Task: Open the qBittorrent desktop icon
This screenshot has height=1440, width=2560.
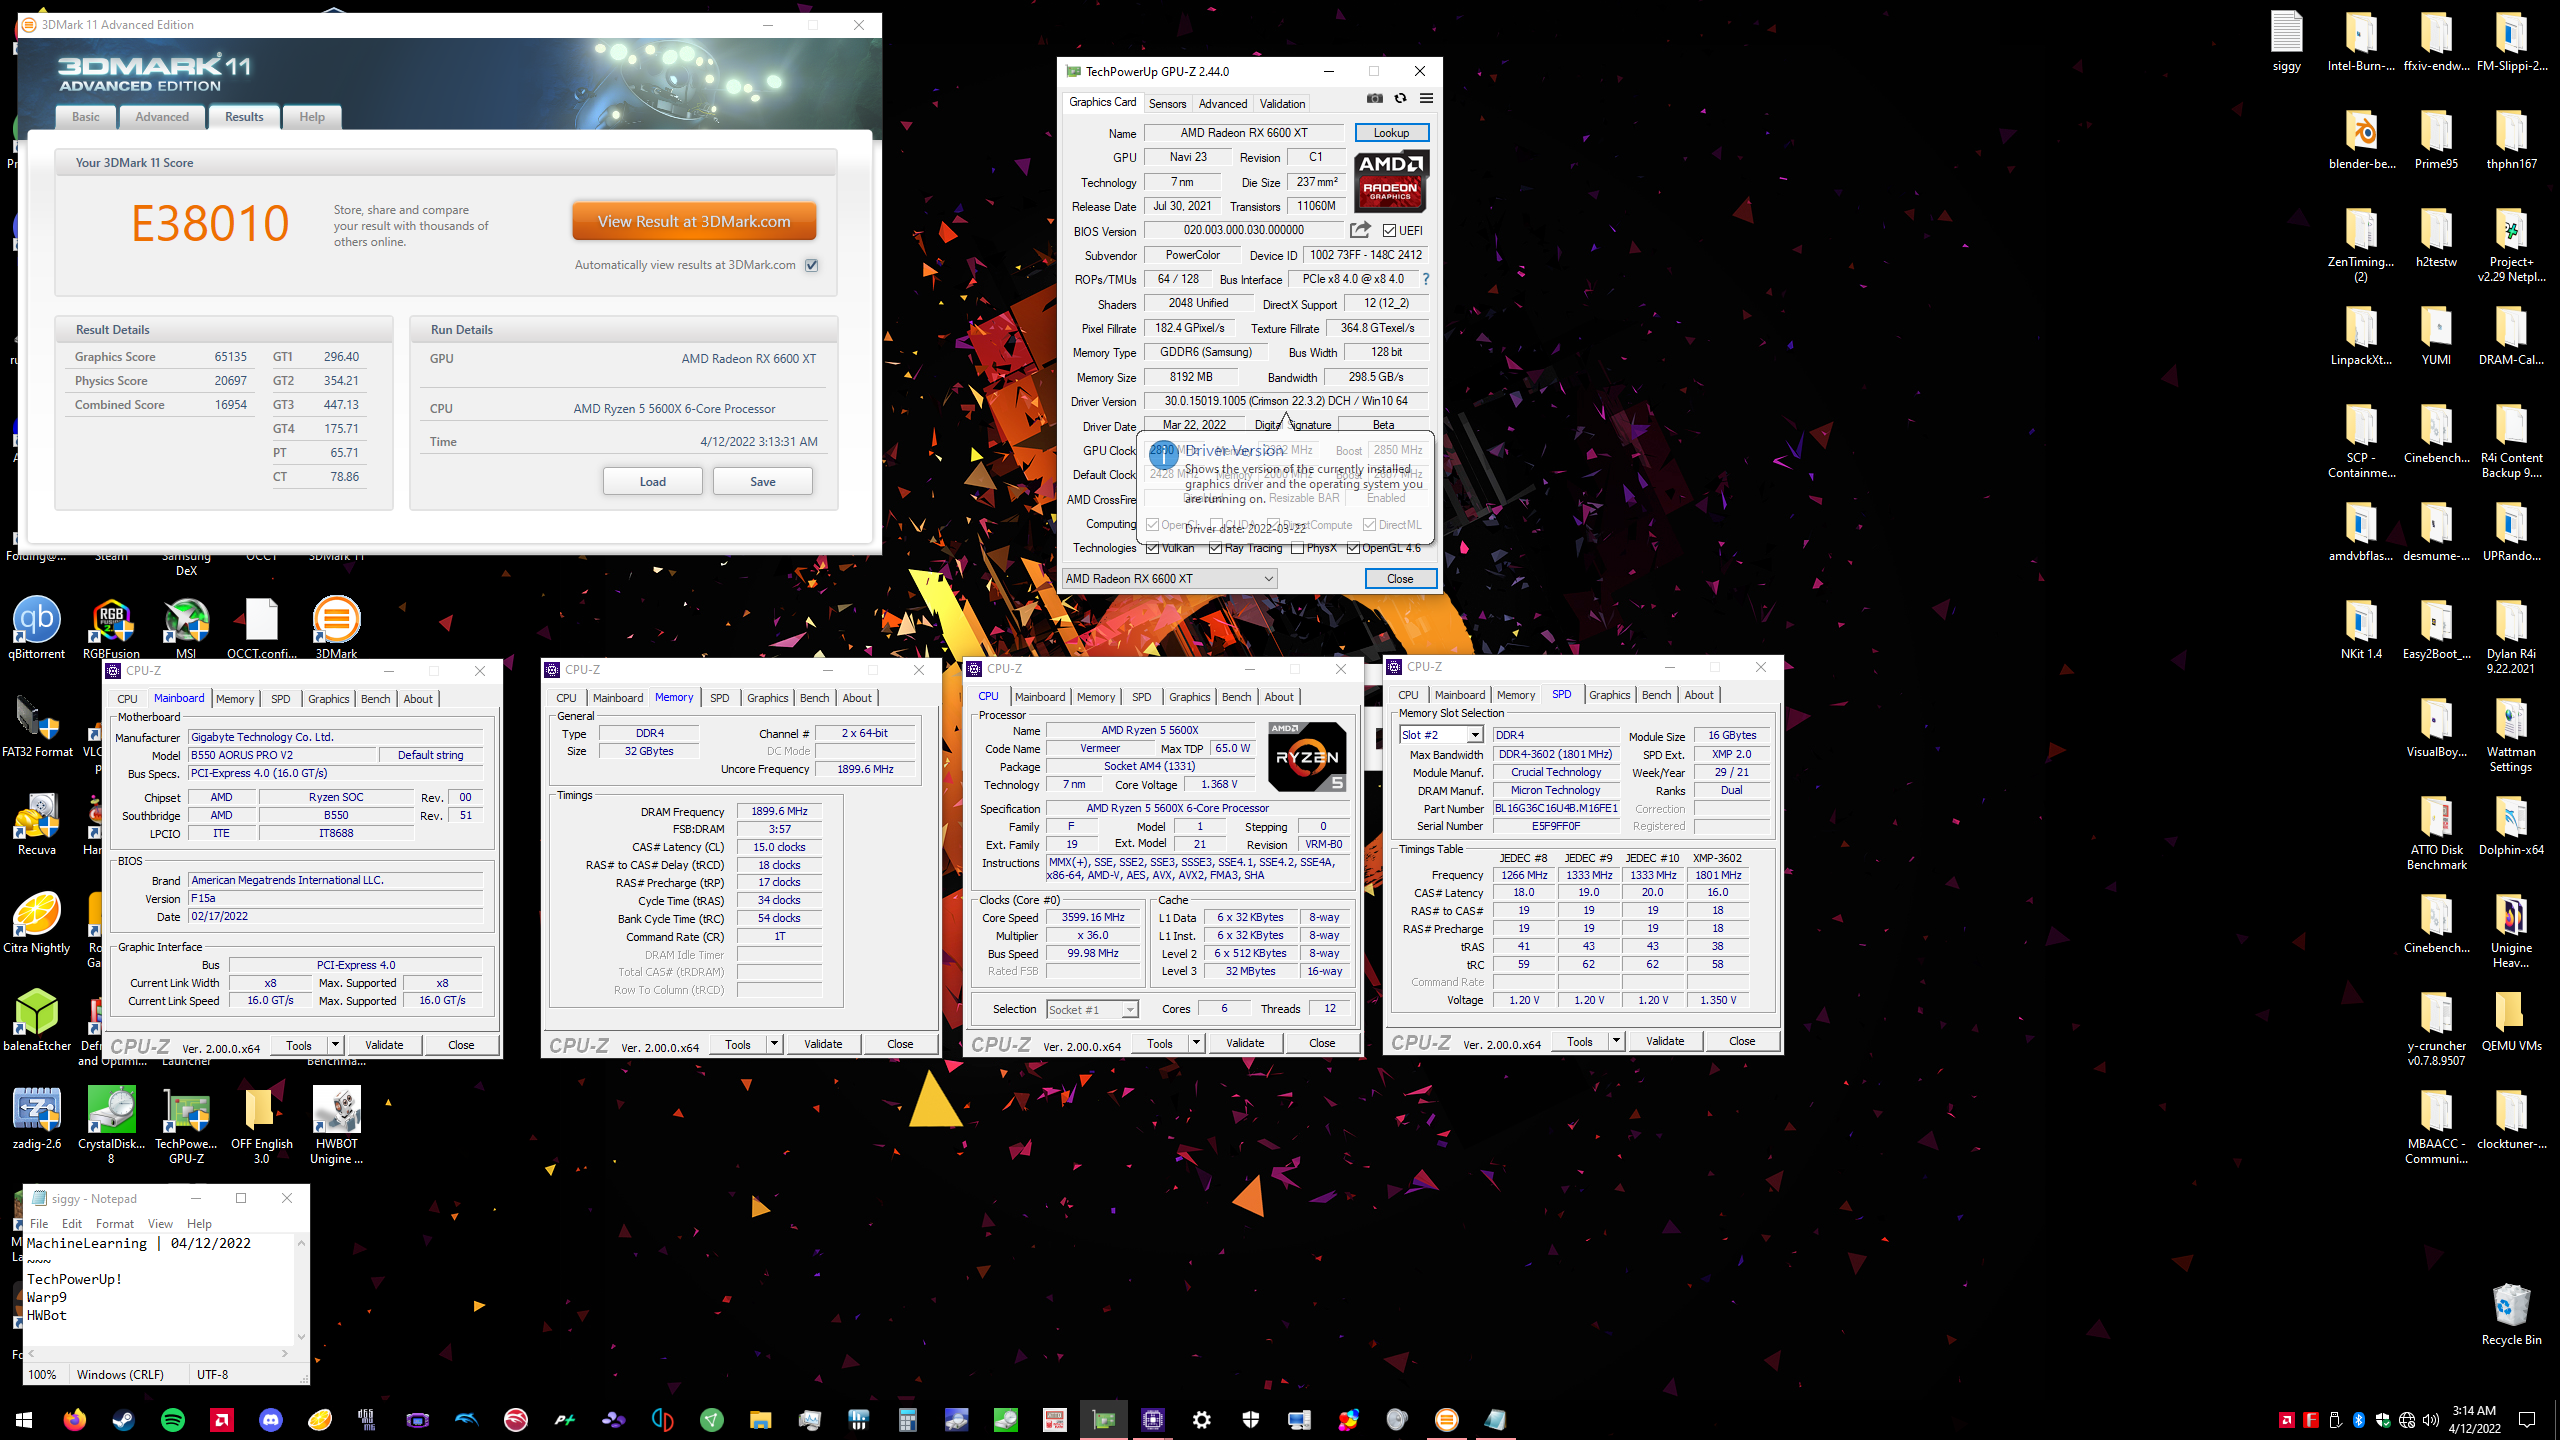Action: tap(37, 628)
